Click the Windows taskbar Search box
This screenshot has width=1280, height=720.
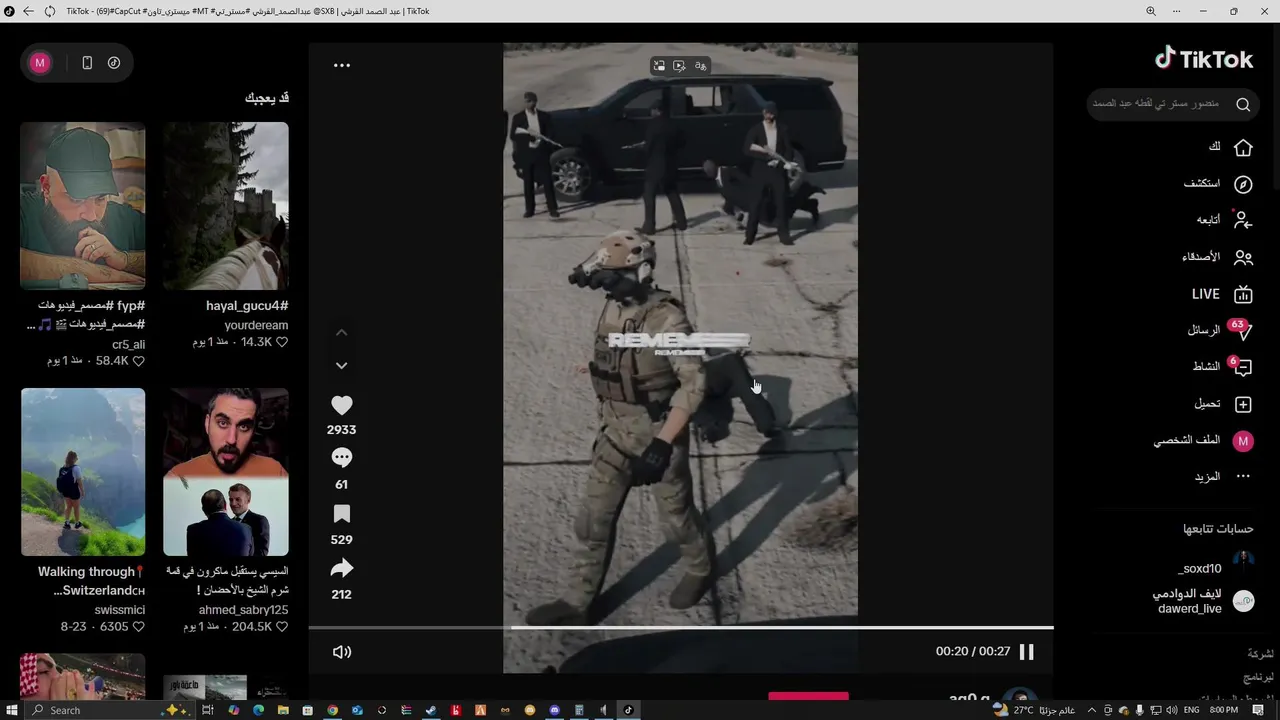click(x=108, y=710)
